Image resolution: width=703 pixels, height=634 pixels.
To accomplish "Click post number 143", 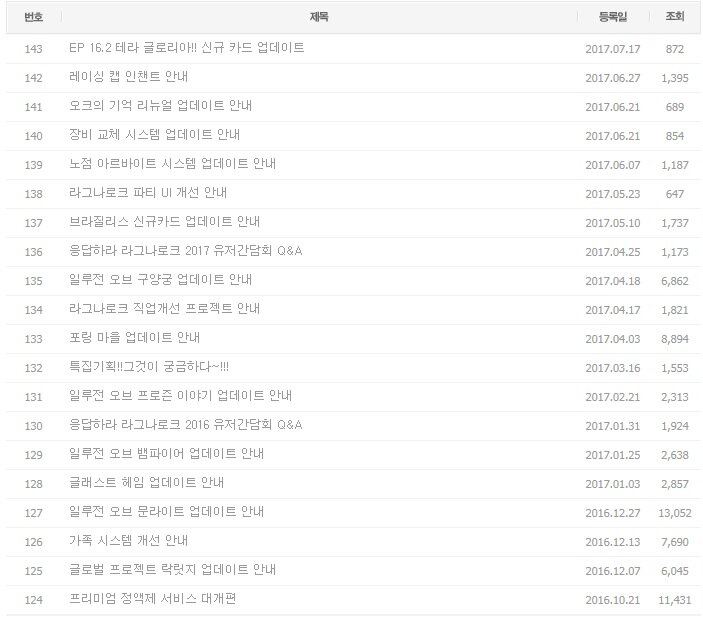I will coord(34,49).
